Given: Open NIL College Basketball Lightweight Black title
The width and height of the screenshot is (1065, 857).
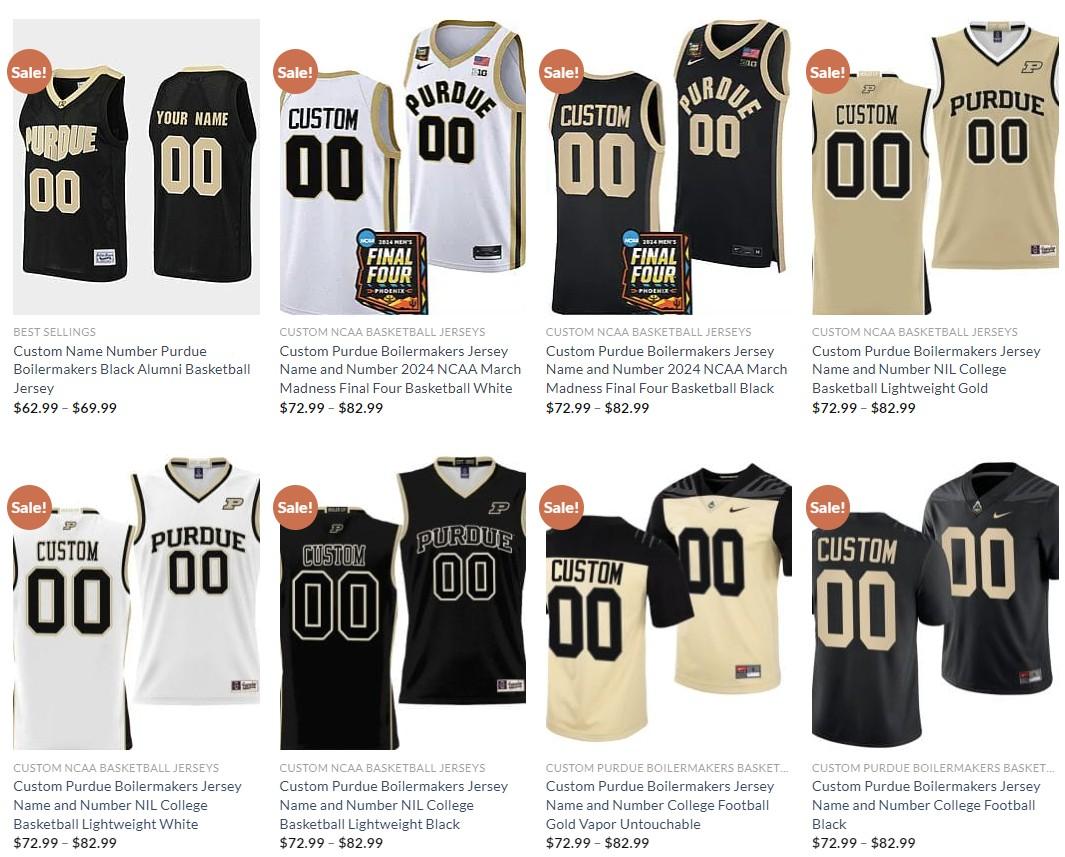Looking at the screenshot, I should tap(394, 805).
